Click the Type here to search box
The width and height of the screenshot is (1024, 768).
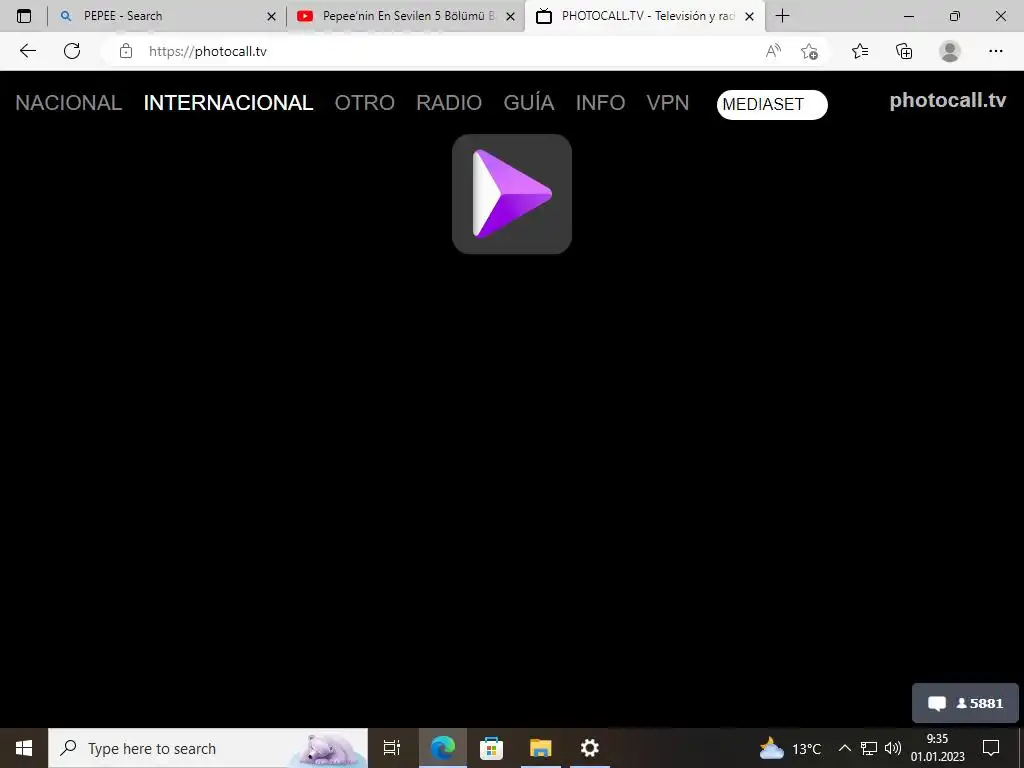pyautogui.click(x=208, y=748)
